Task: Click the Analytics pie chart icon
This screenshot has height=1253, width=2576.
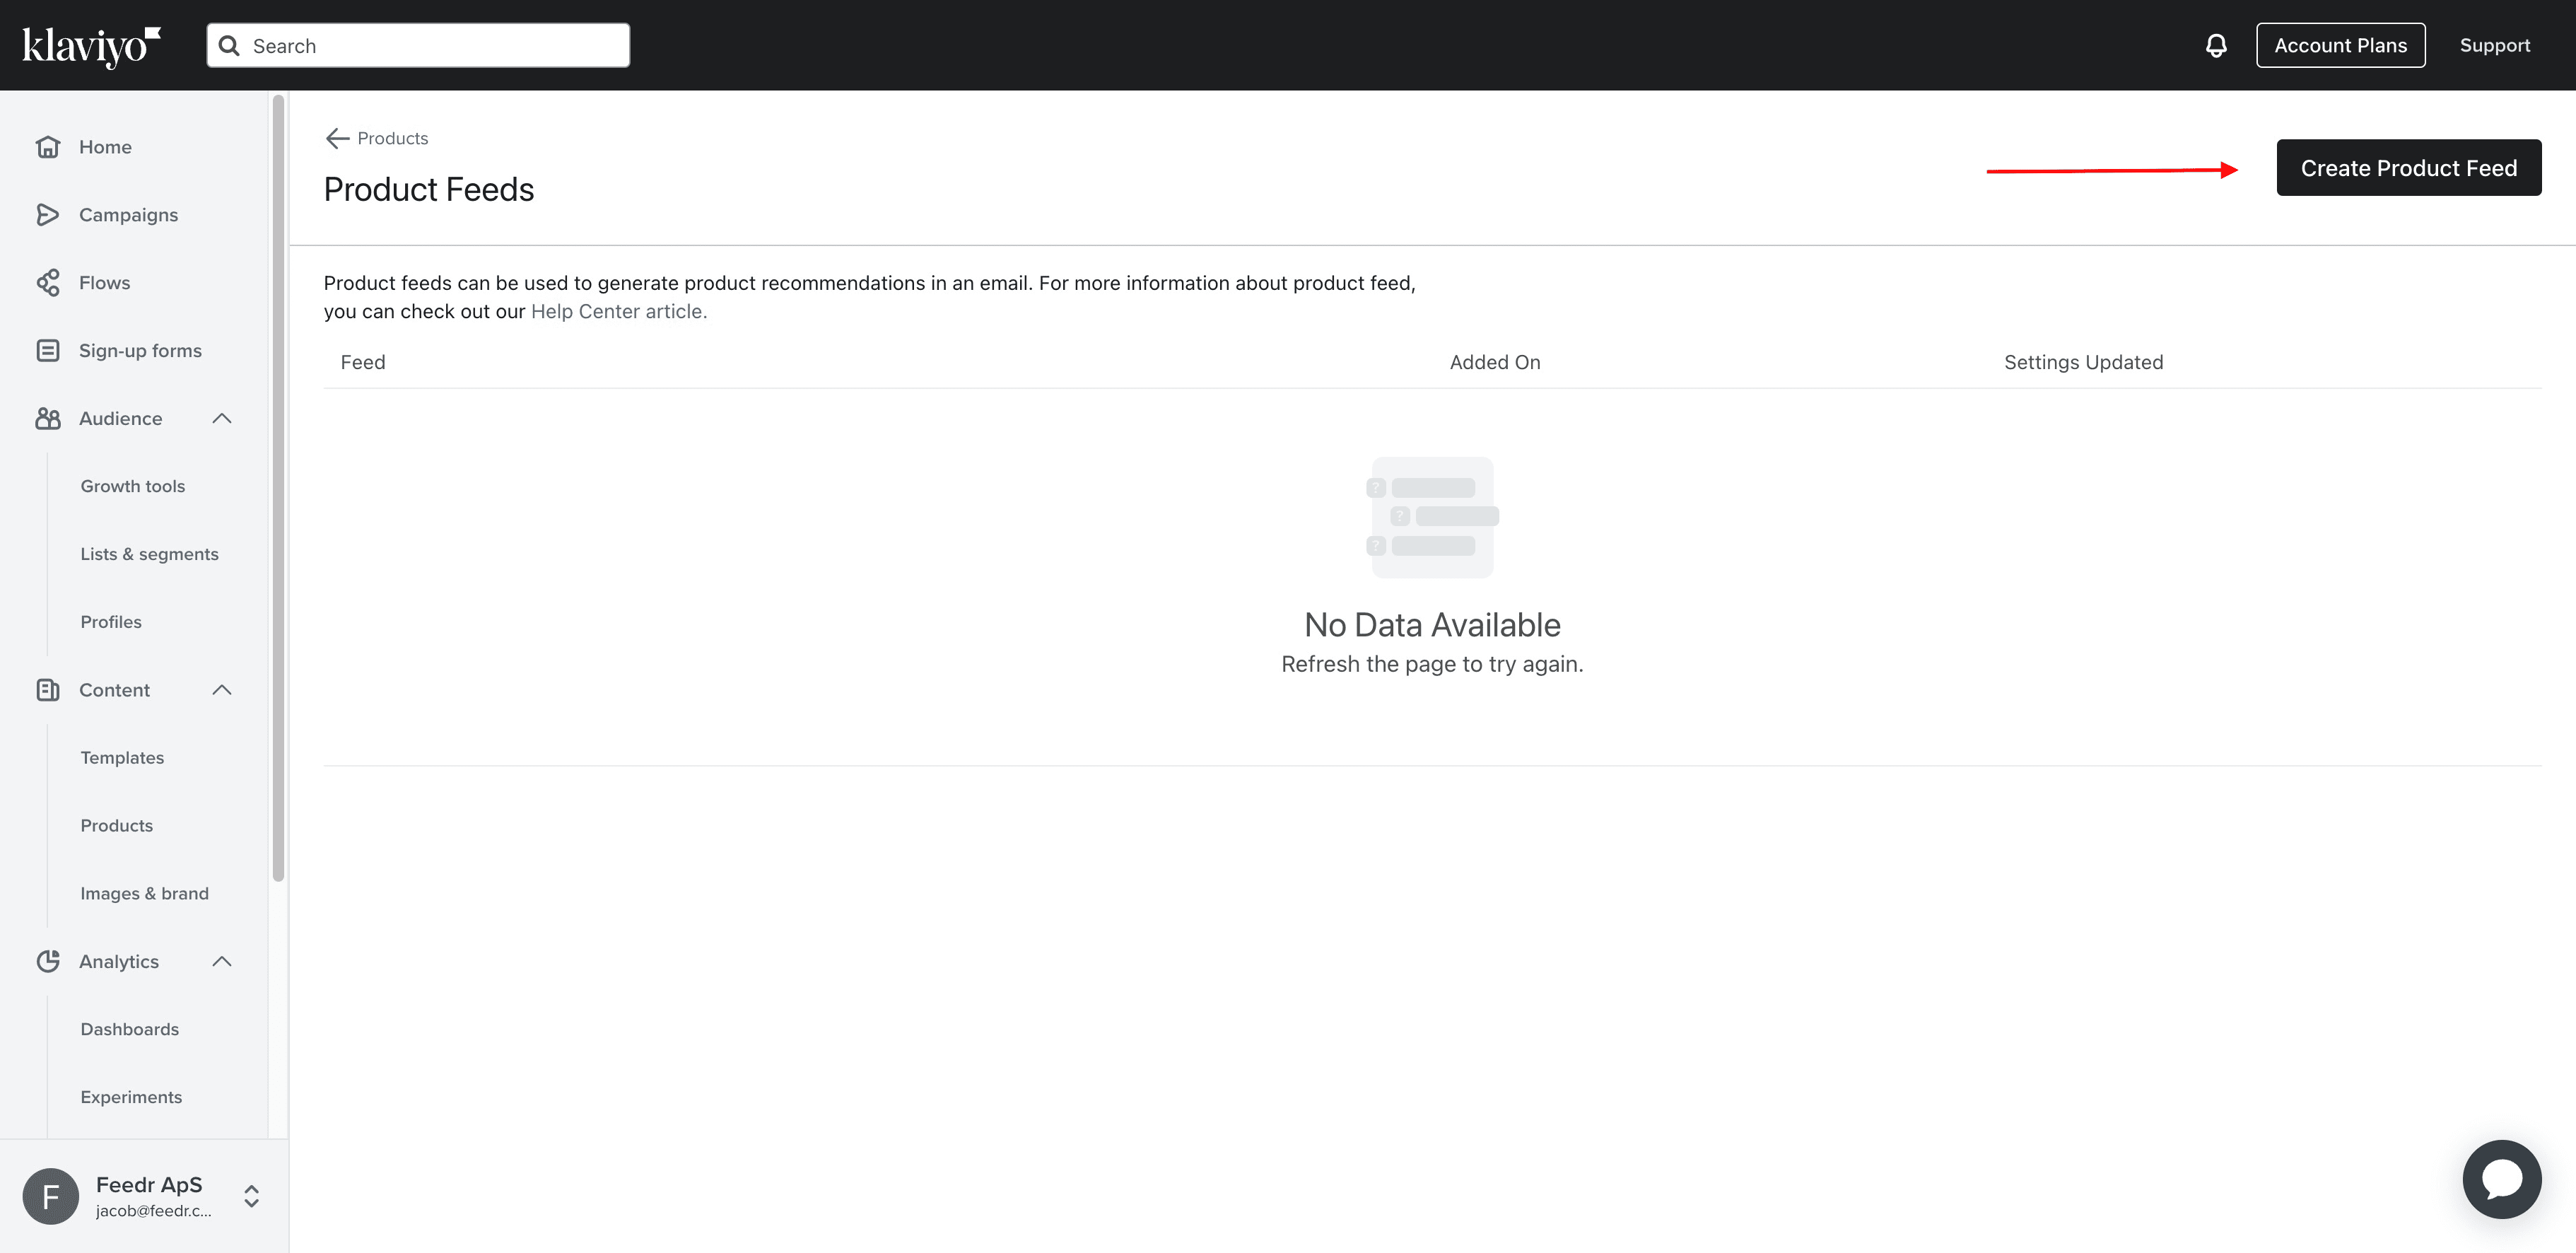Action: [49, 961]
